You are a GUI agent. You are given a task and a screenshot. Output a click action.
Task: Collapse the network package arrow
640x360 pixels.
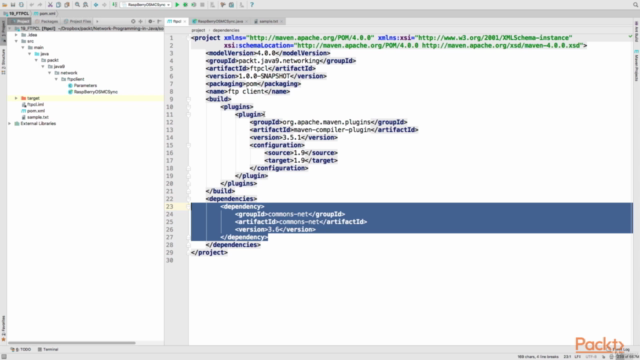pyautogui.click(x=49, y=73)
